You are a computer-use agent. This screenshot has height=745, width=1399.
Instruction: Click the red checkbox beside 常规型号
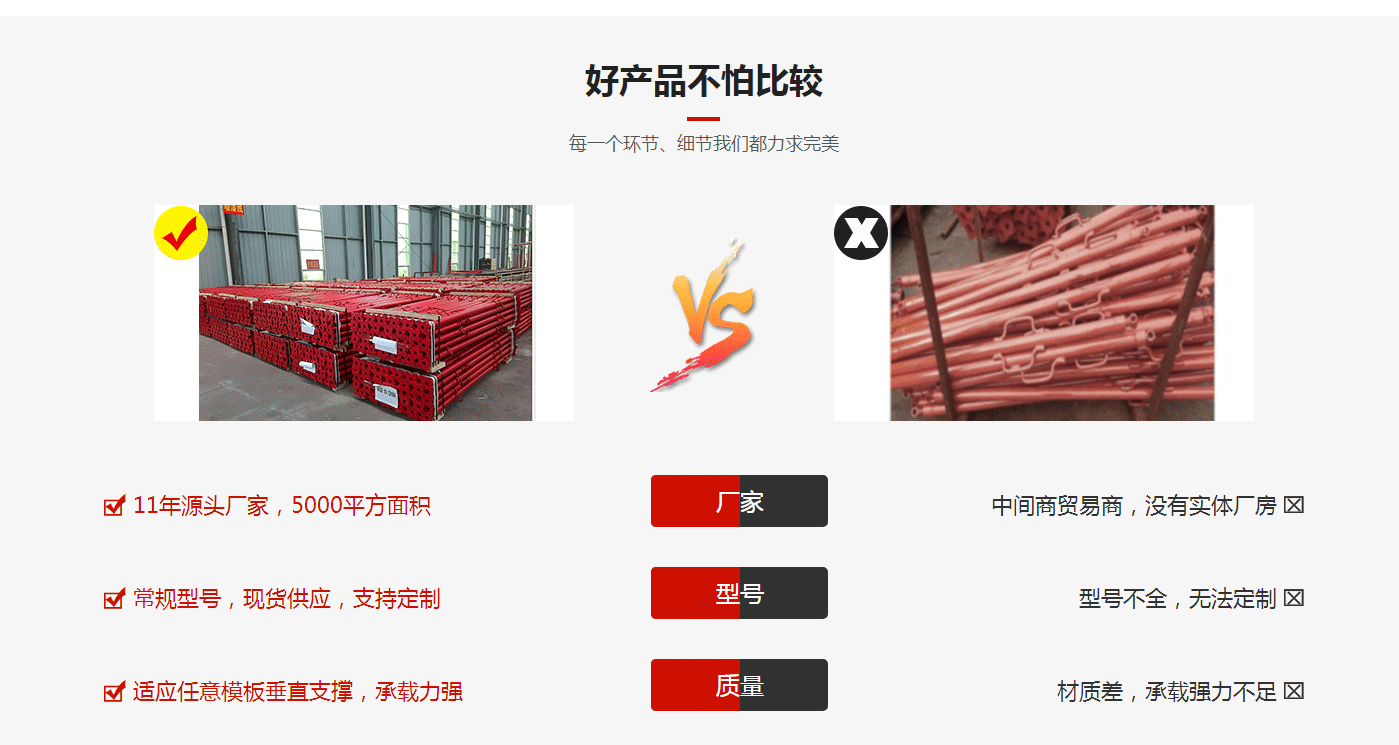click(114, 599)
